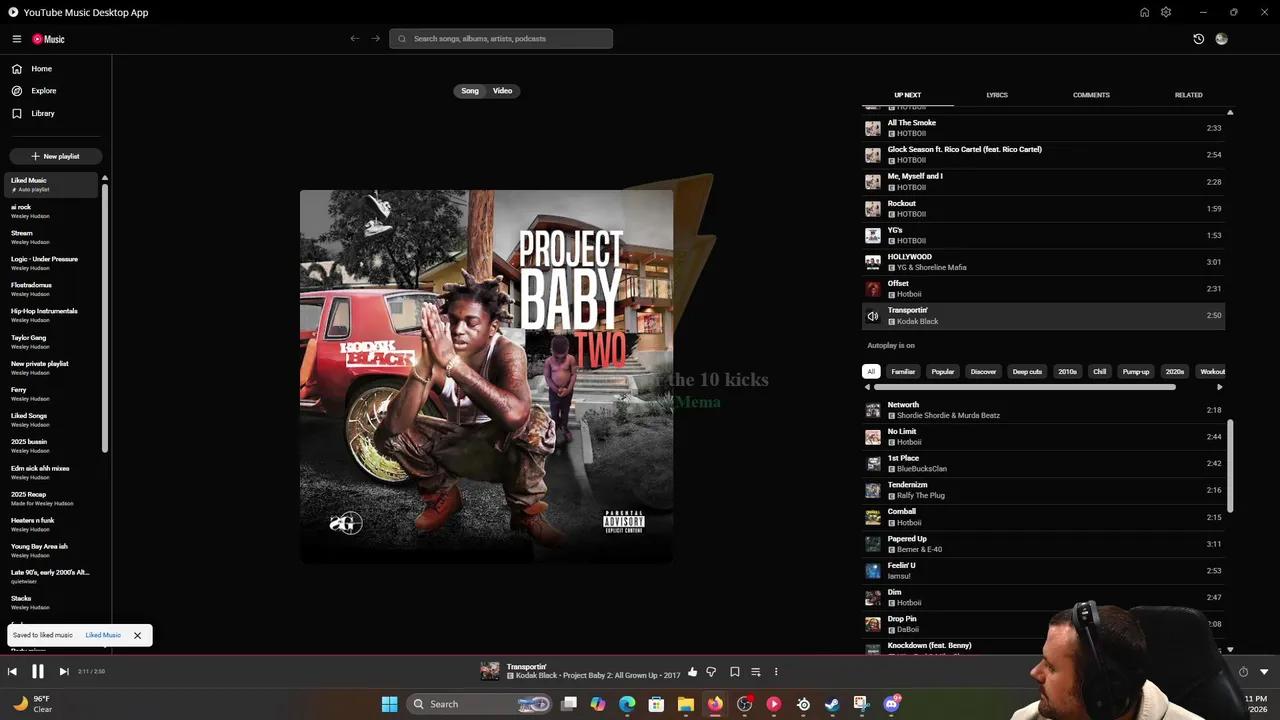The height and width of the screenshot is (720, 1280).
Task: Collapse the player page with down arrow
Action: click(1264, 672)
